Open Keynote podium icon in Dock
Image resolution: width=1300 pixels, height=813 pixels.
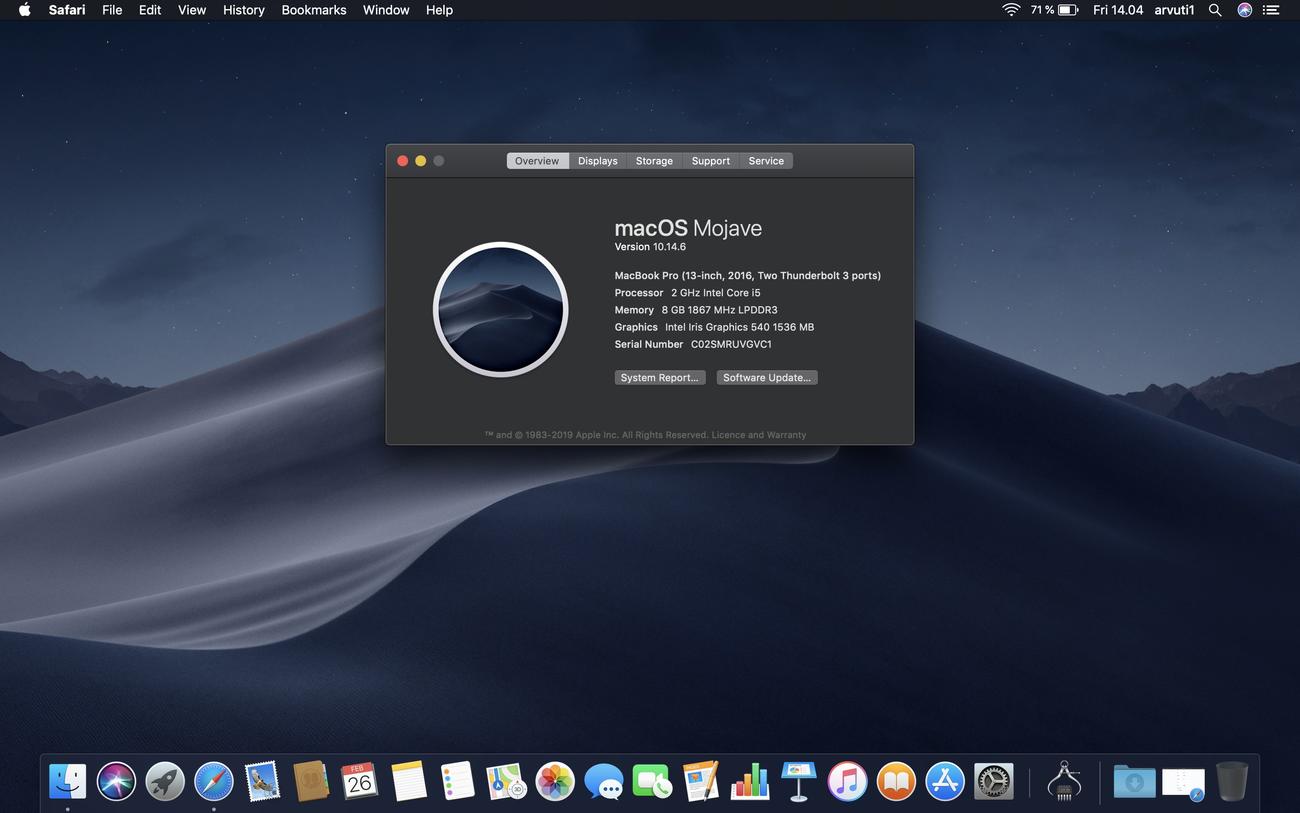[x=799, y=781]
